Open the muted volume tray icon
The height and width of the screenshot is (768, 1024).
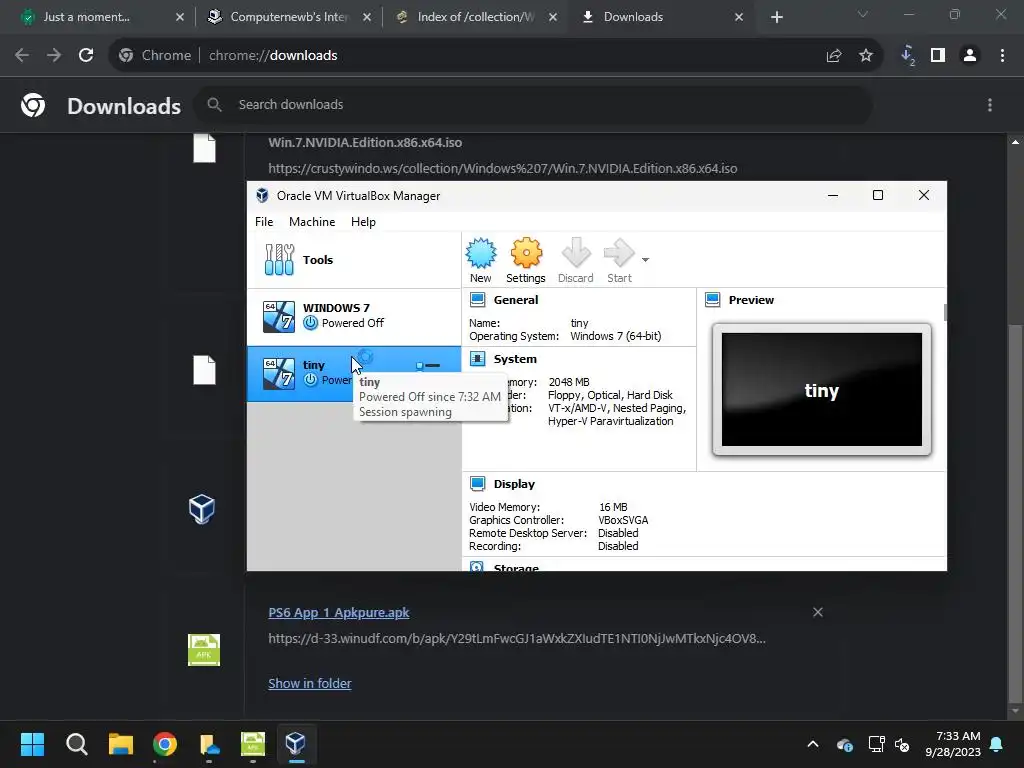point(902,744)
